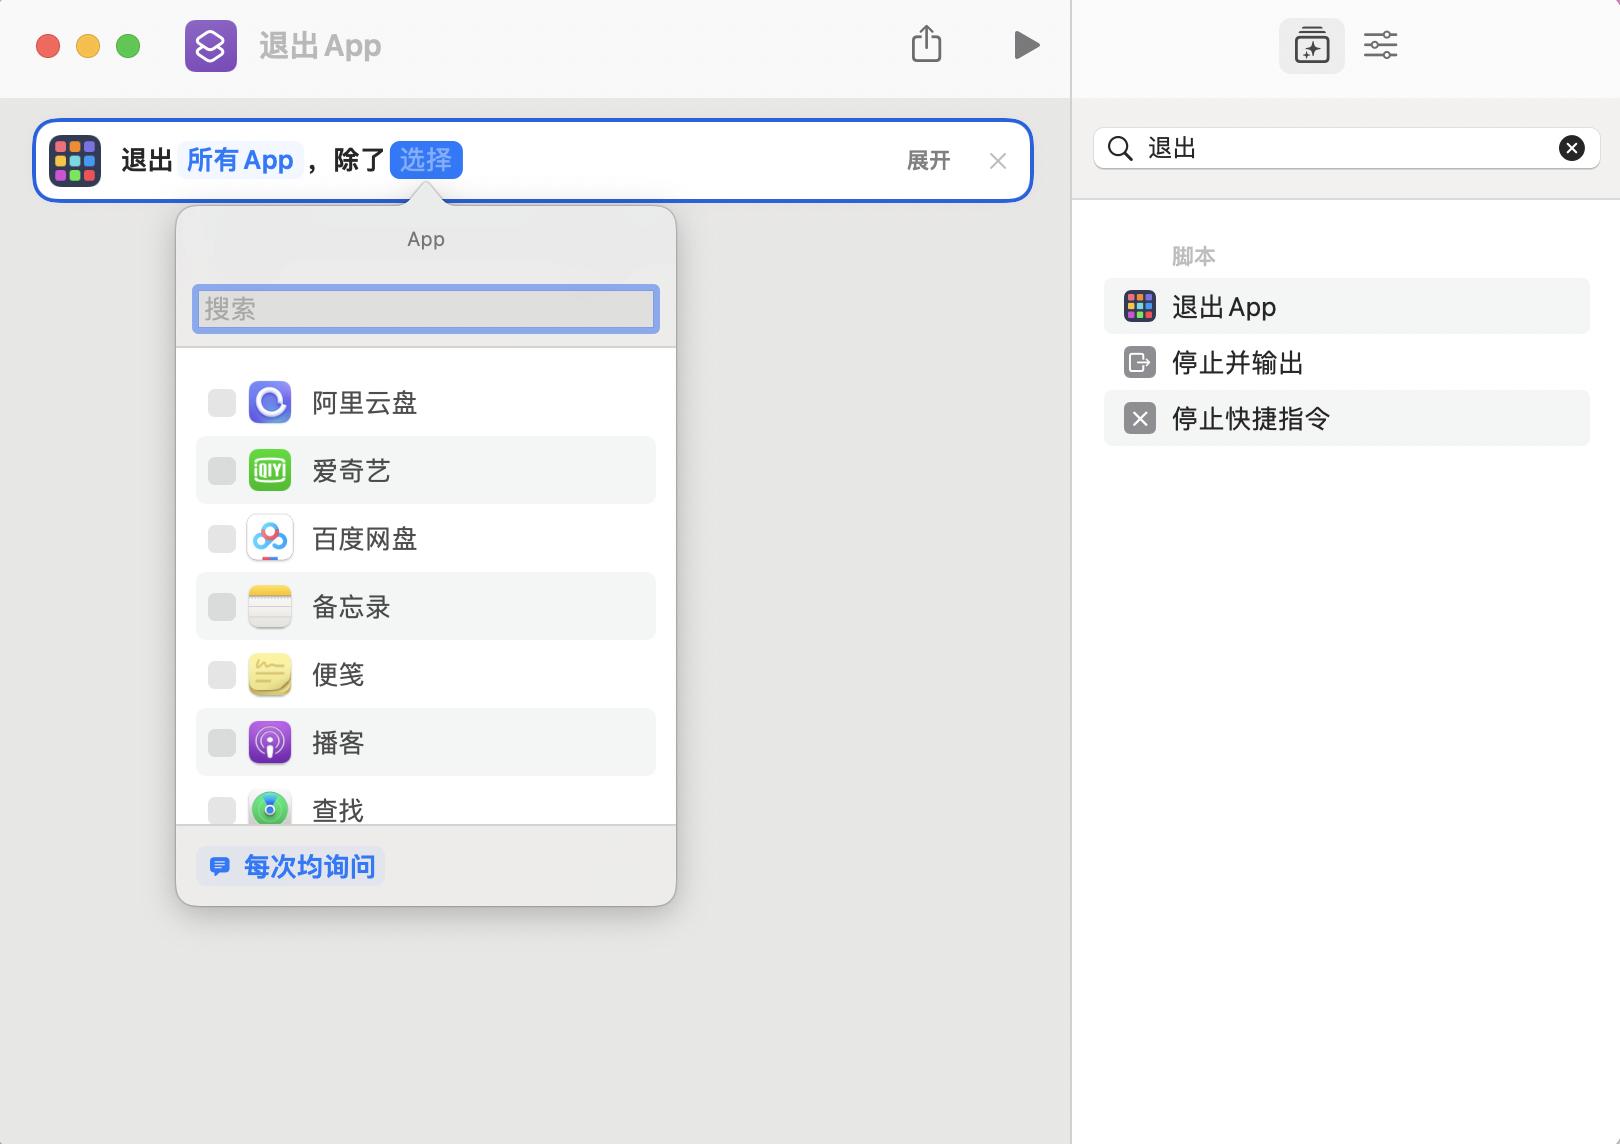Check the 播客 app checkbox

click(x=221, y=742)
